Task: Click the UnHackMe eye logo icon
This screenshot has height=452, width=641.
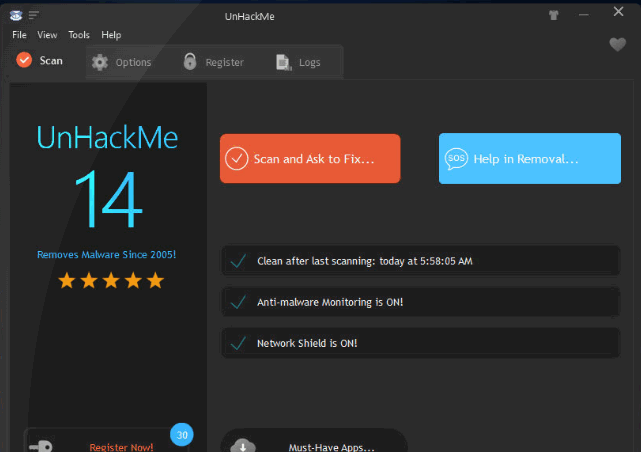Action: click(16, 16)
